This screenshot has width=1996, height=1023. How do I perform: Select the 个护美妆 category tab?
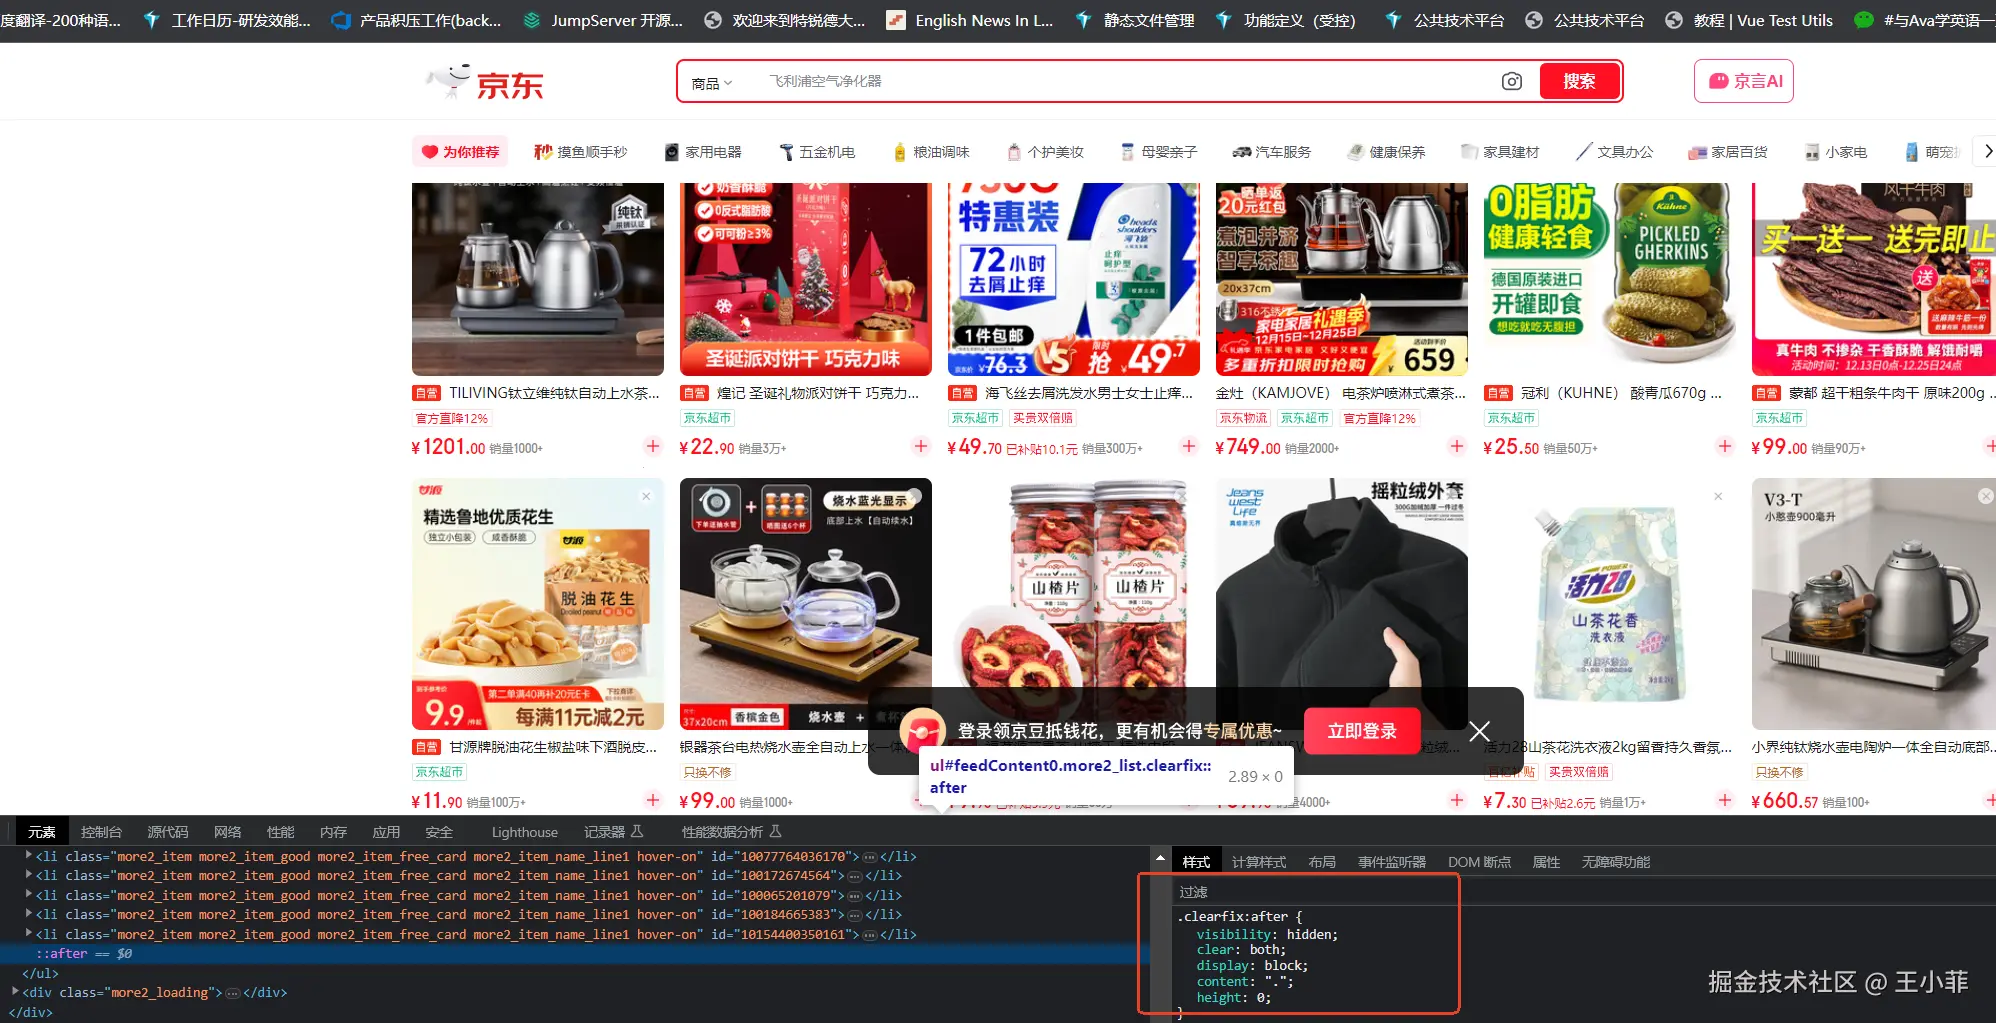(x=1045, y=152)
